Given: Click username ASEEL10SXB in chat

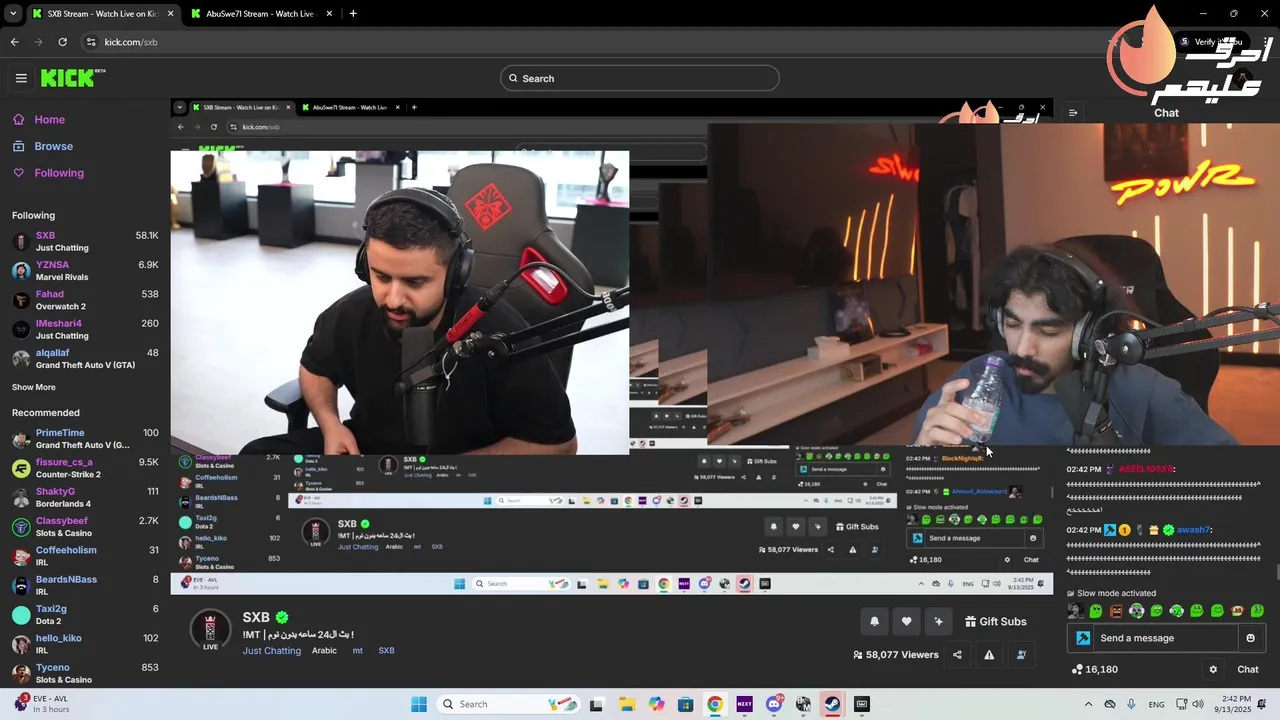Looking at the screenshot, I should pyautogui.click(x=1146, y=469).
